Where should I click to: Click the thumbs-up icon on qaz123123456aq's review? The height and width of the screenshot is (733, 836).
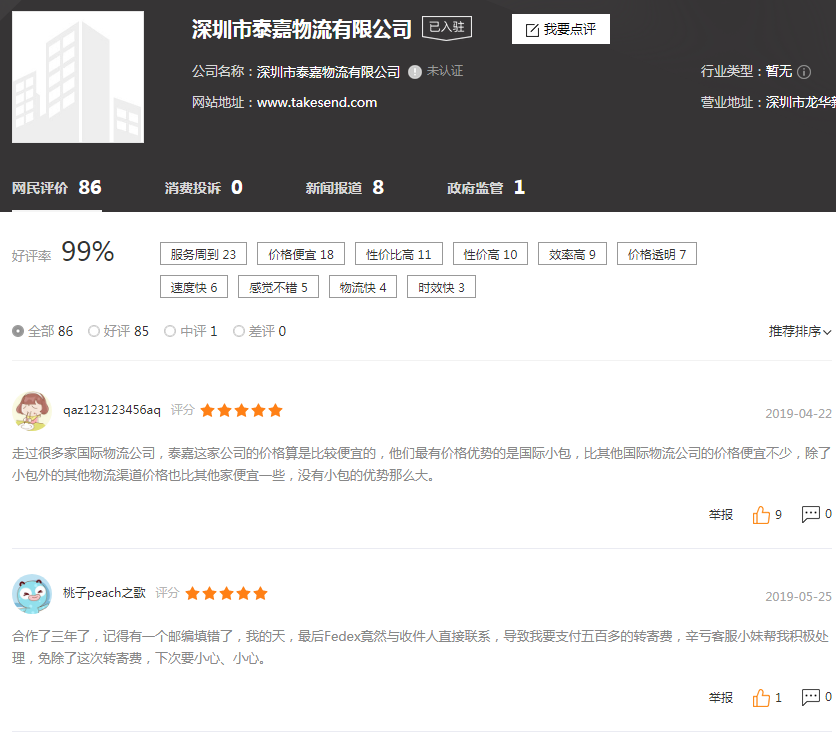point(762,515)
